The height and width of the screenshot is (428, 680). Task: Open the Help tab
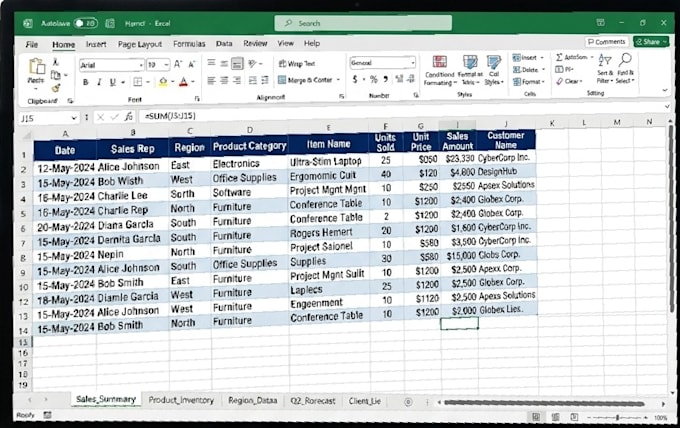[311, 43]
